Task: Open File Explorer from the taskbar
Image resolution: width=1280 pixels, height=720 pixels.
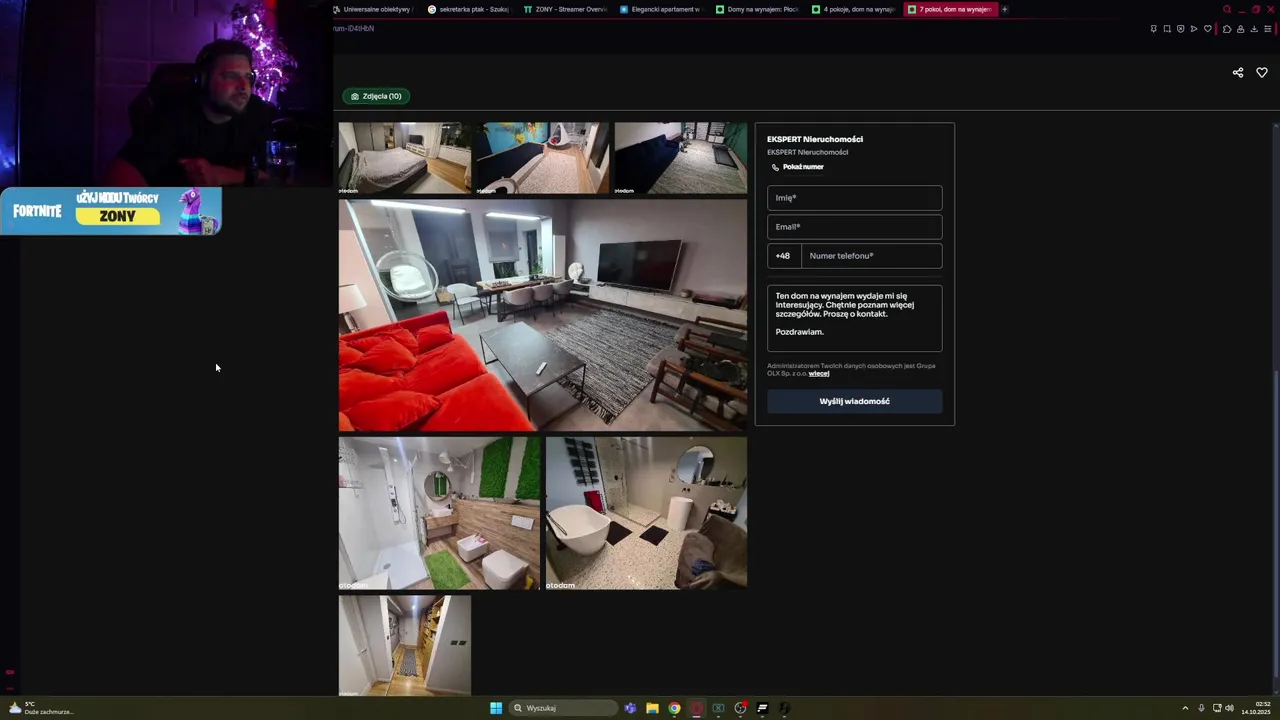Action: pos(652,708)
